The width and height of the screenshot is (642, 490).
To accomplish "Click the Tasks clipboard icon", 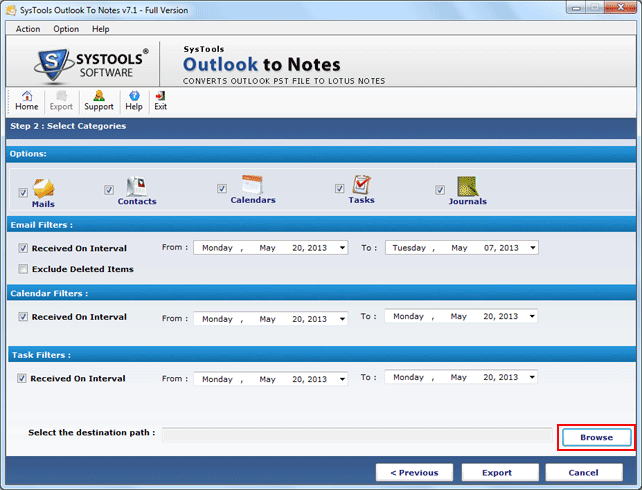I will [x=361, y=185].
